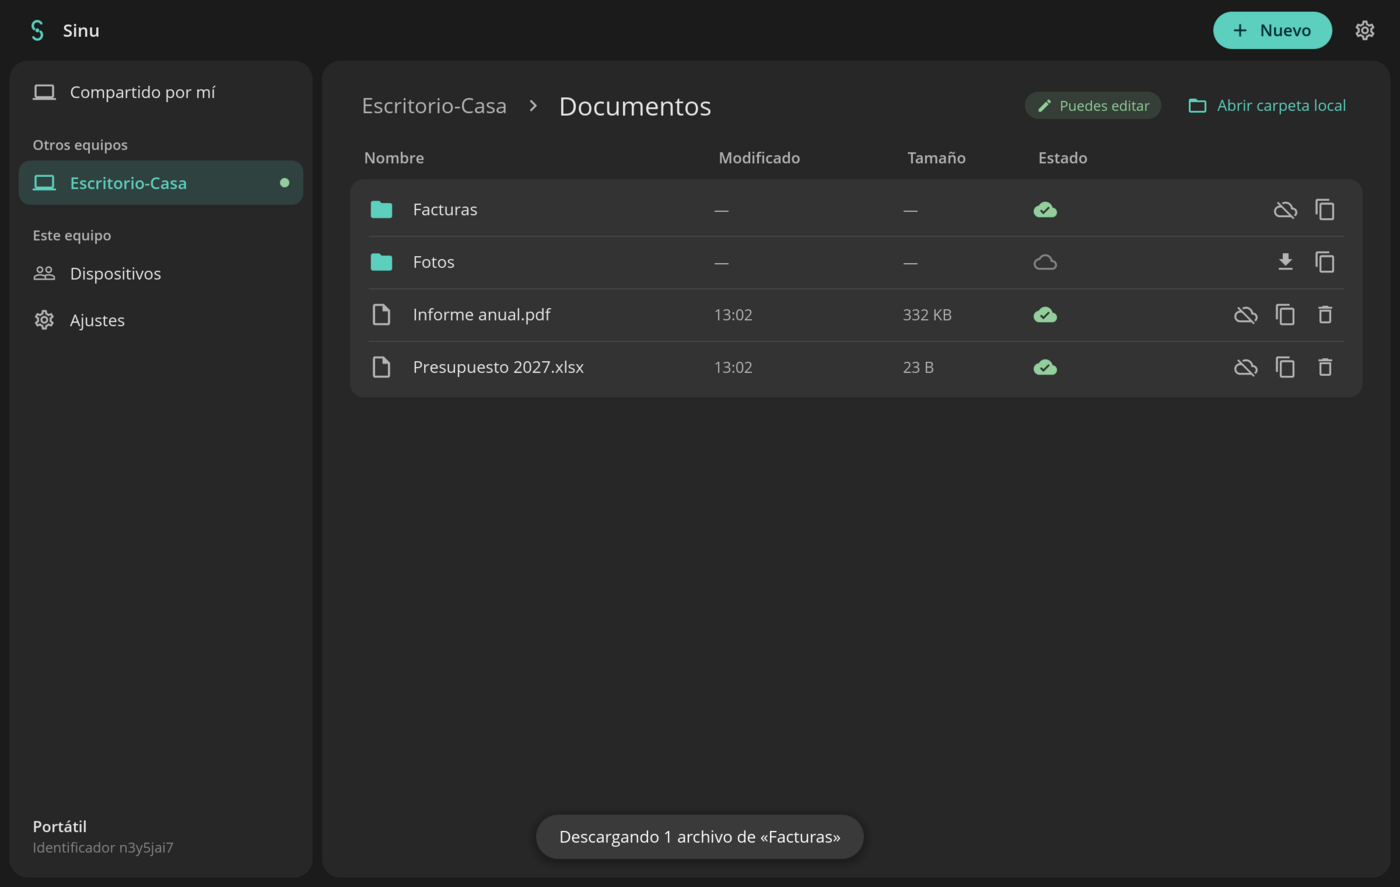Click the Informe anual.pdf file icon
This screenshot has height=887, width=1400.
381,315
